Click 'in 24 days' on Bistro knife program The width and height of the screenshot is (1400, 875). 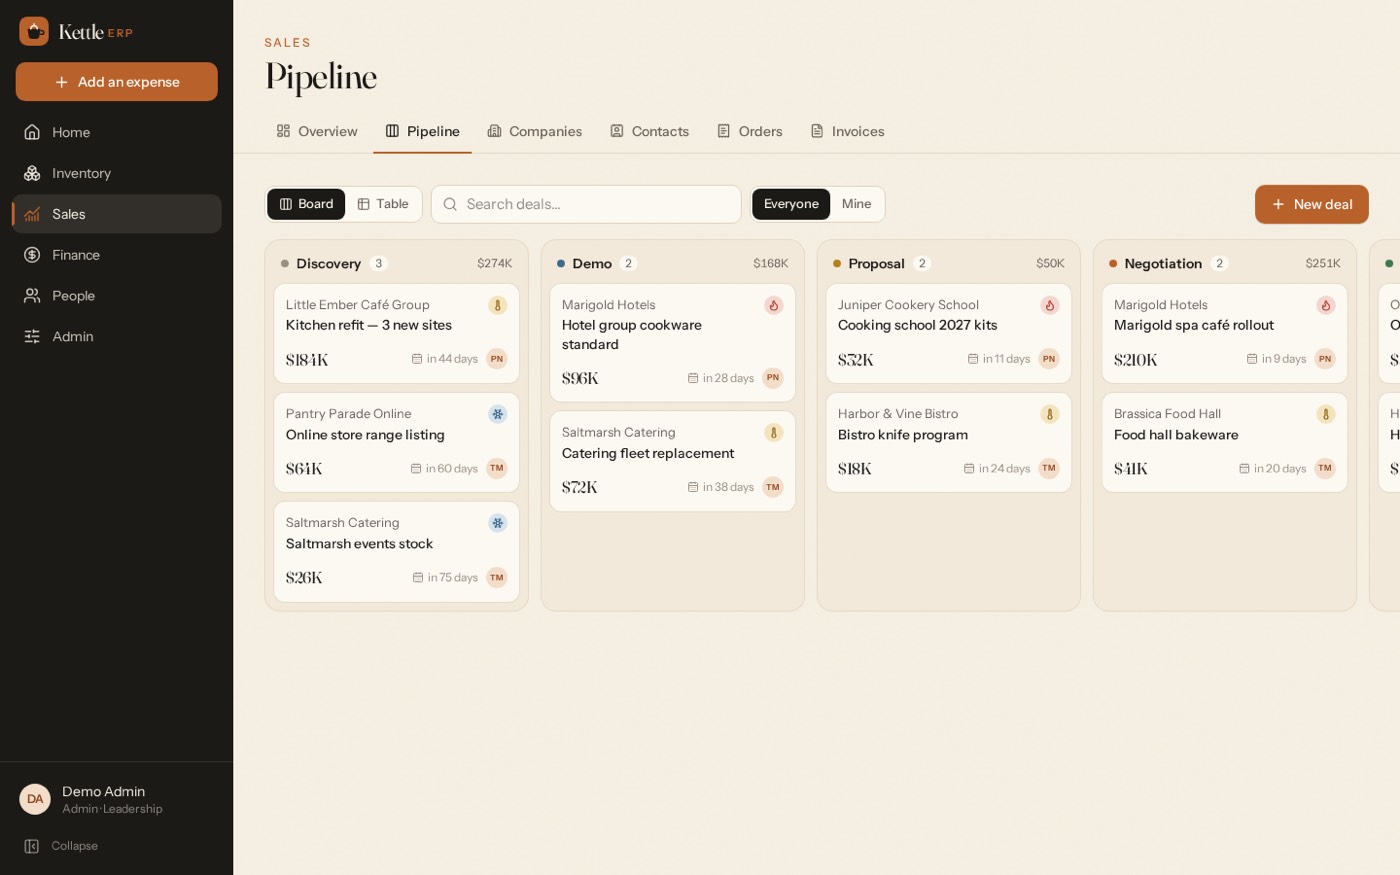(x=997, y=468)
